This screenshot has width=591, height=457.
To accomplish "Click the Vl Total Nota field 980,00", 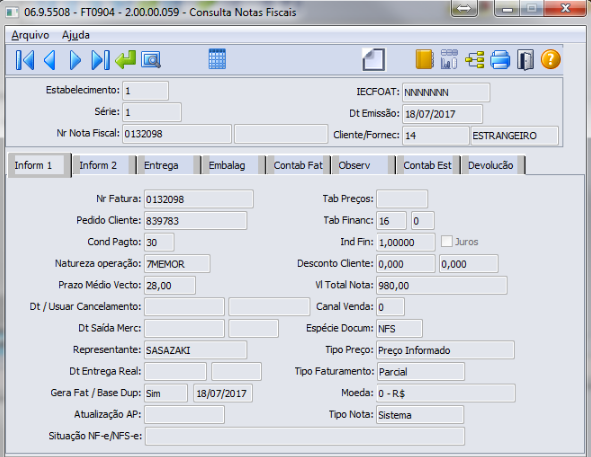I will (x=442, y=285).
